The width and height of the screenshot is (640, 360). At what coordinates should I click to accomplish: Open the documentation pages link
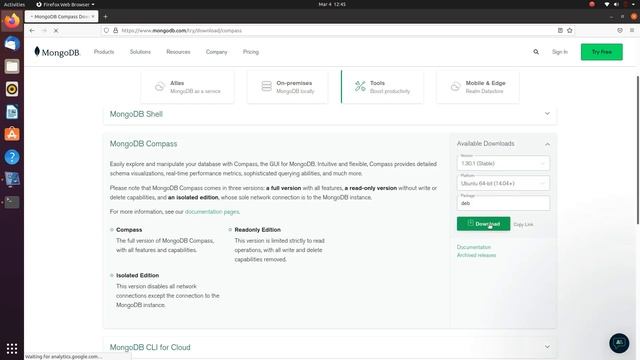[212, 211]
